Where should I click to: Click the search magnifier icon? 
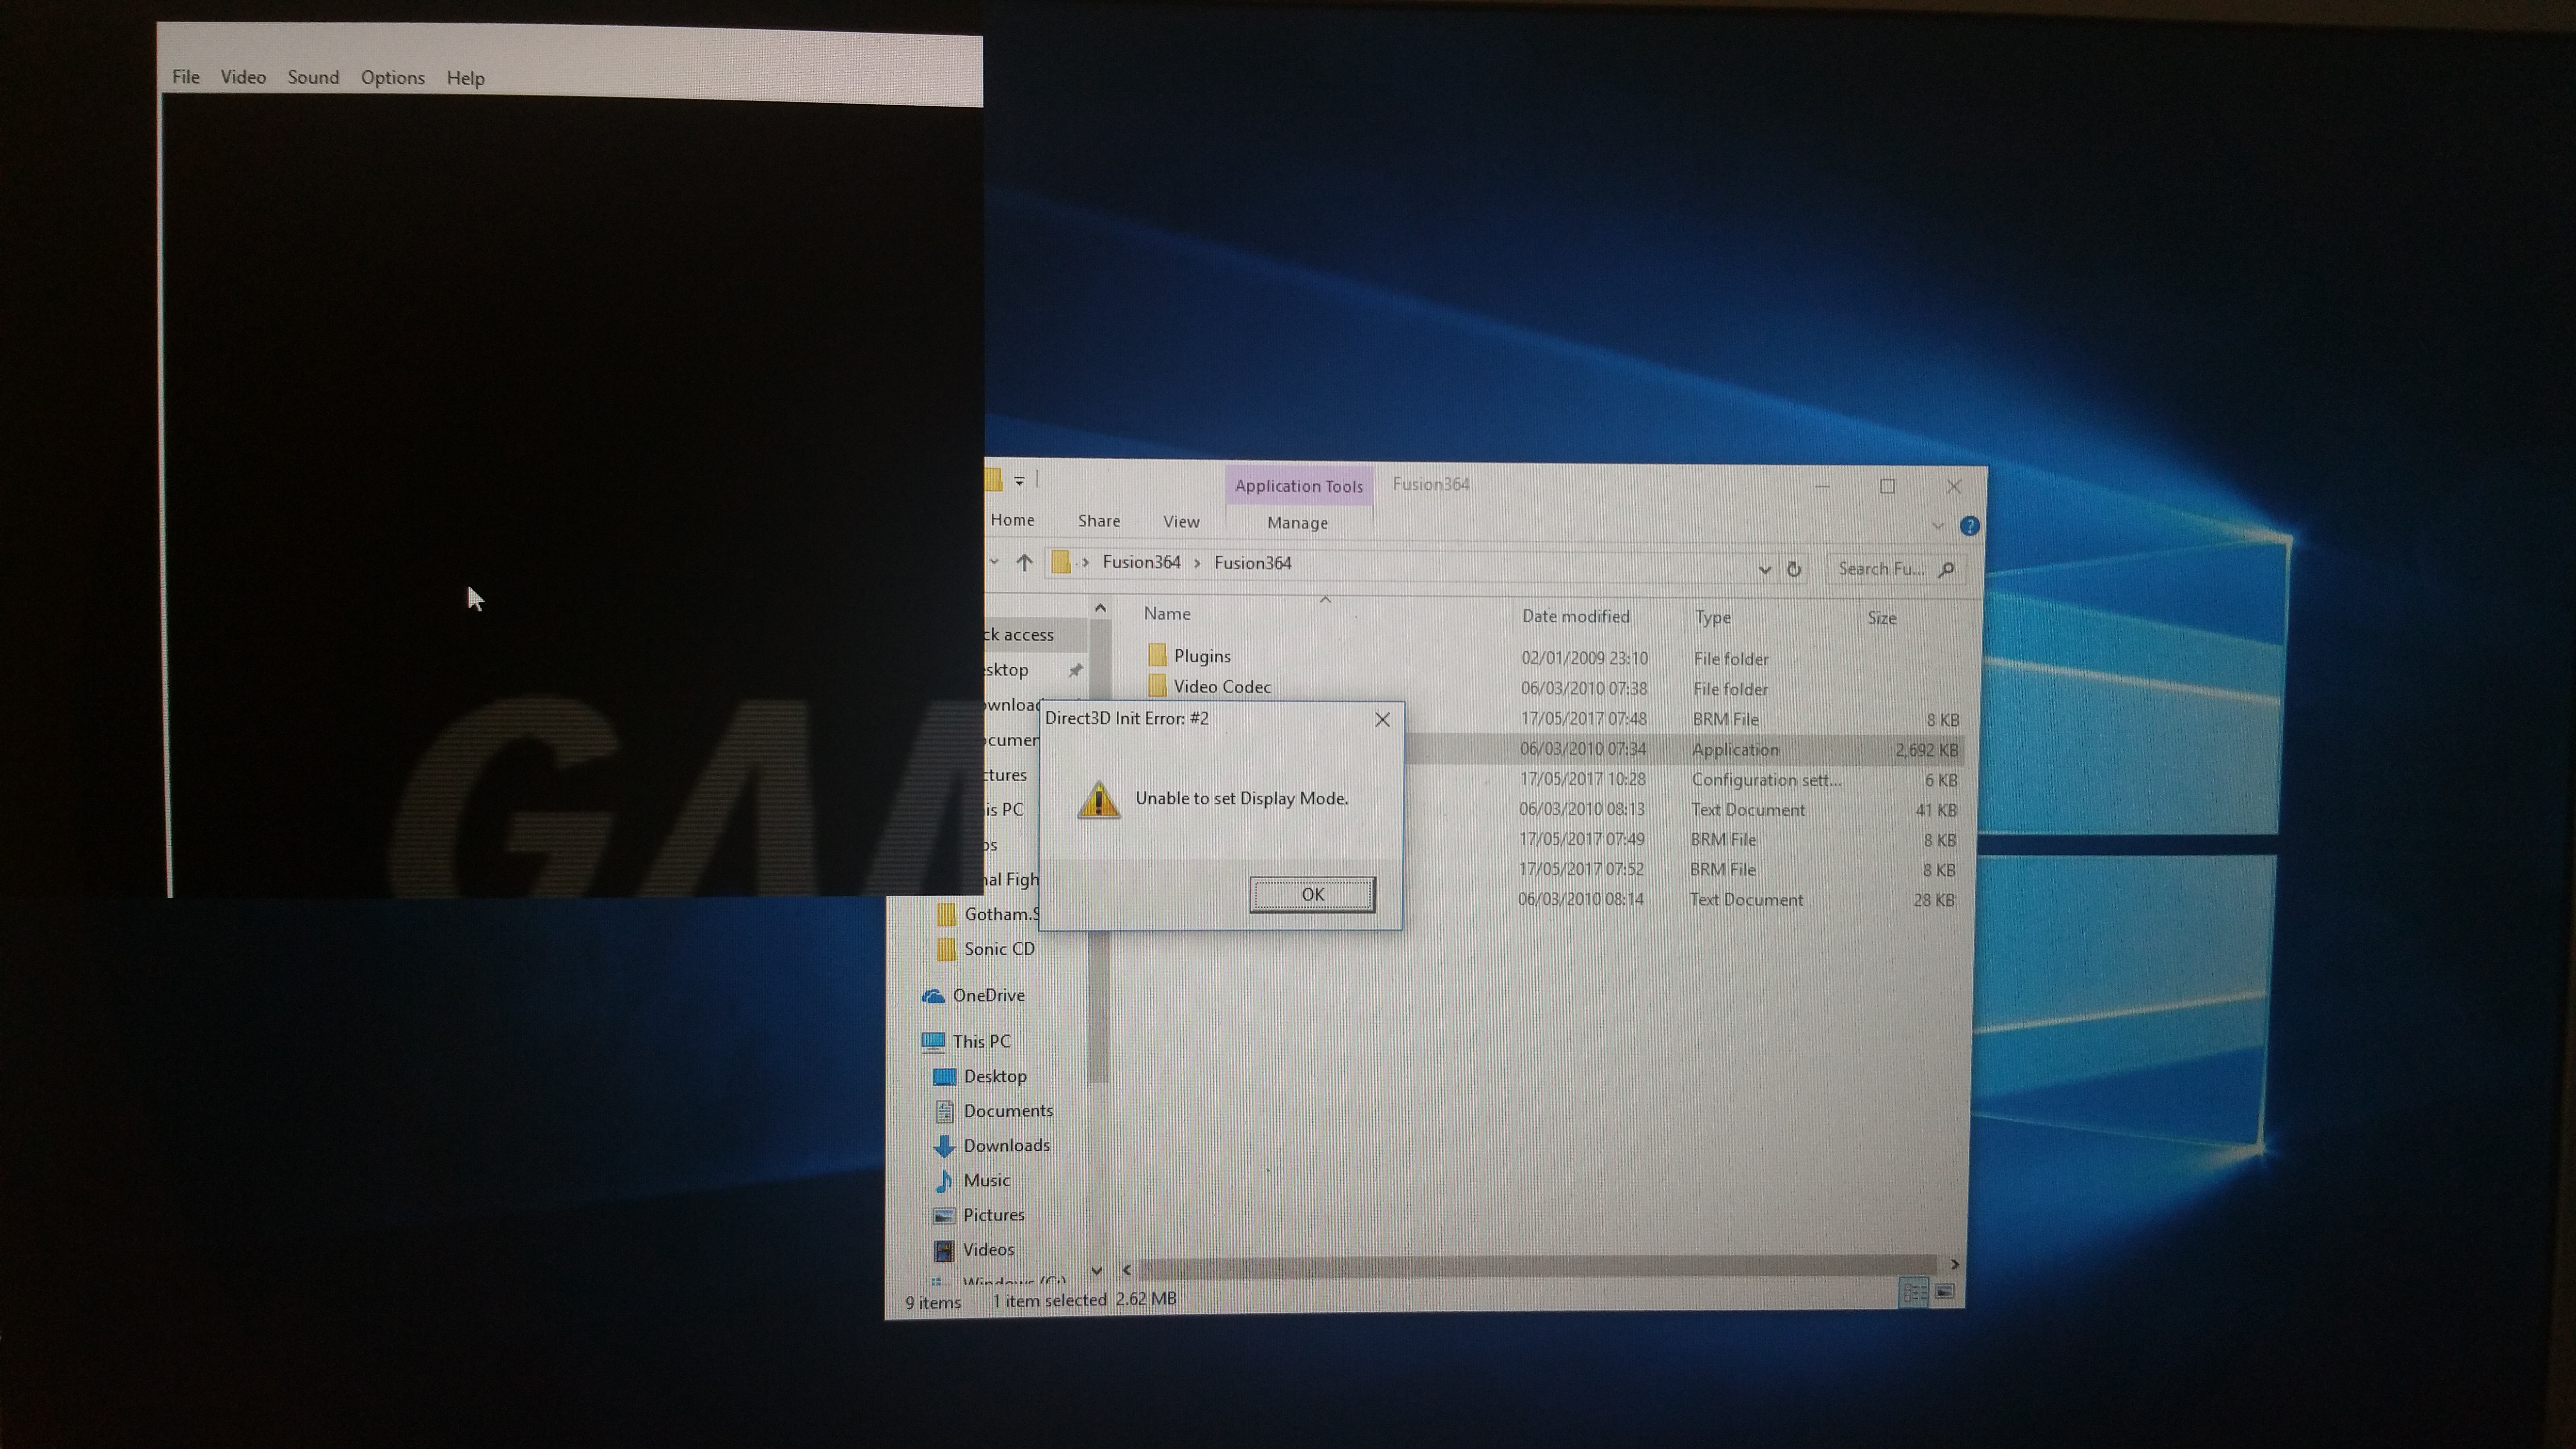(x=1946, y=569)
